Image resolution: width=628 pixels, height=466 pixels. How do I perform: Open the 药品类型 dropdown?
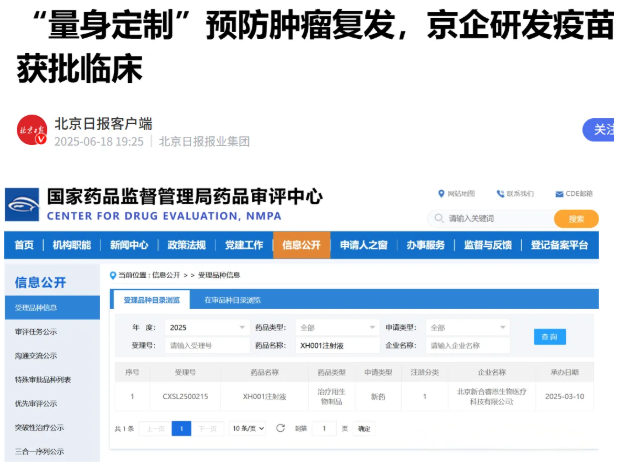[336, 327]
